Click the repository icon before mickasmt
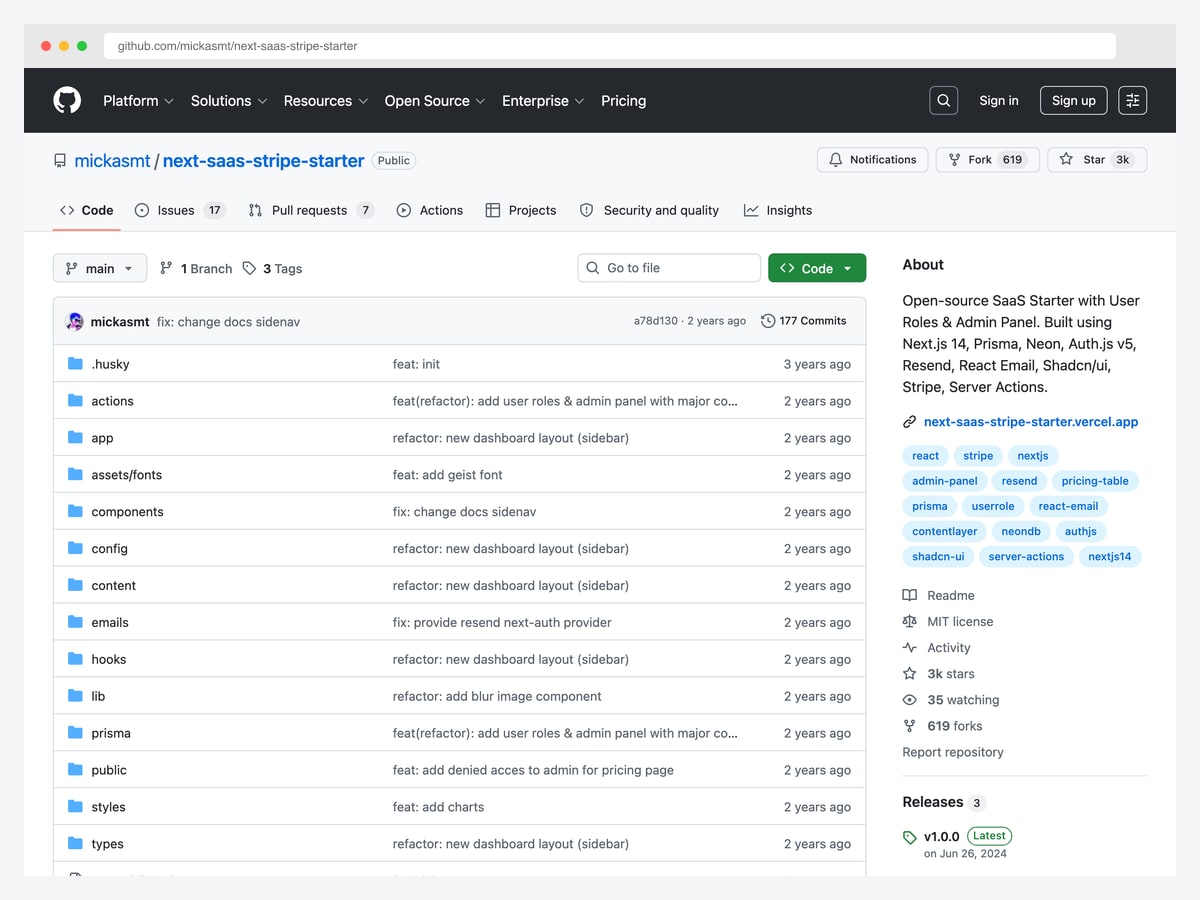This screenshot has height=900, width=1200. click(x=60, y=160)
